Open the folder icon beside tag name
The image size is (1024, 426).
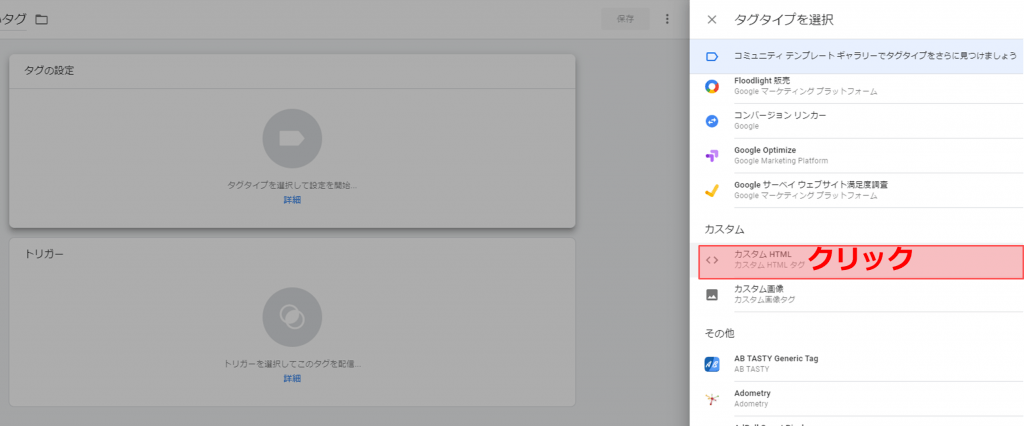point(42,20)
